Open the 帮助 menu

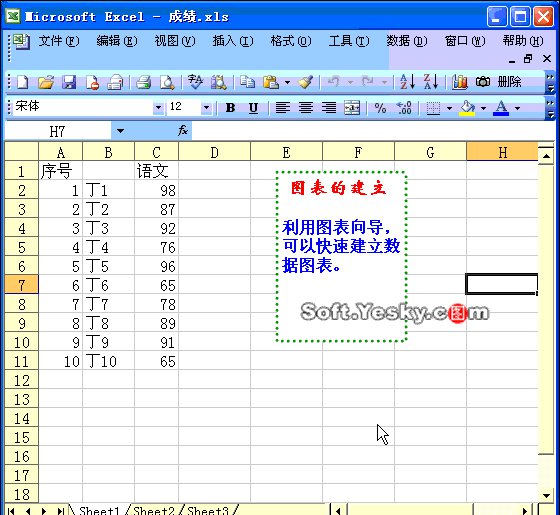[x=523, y=41]
